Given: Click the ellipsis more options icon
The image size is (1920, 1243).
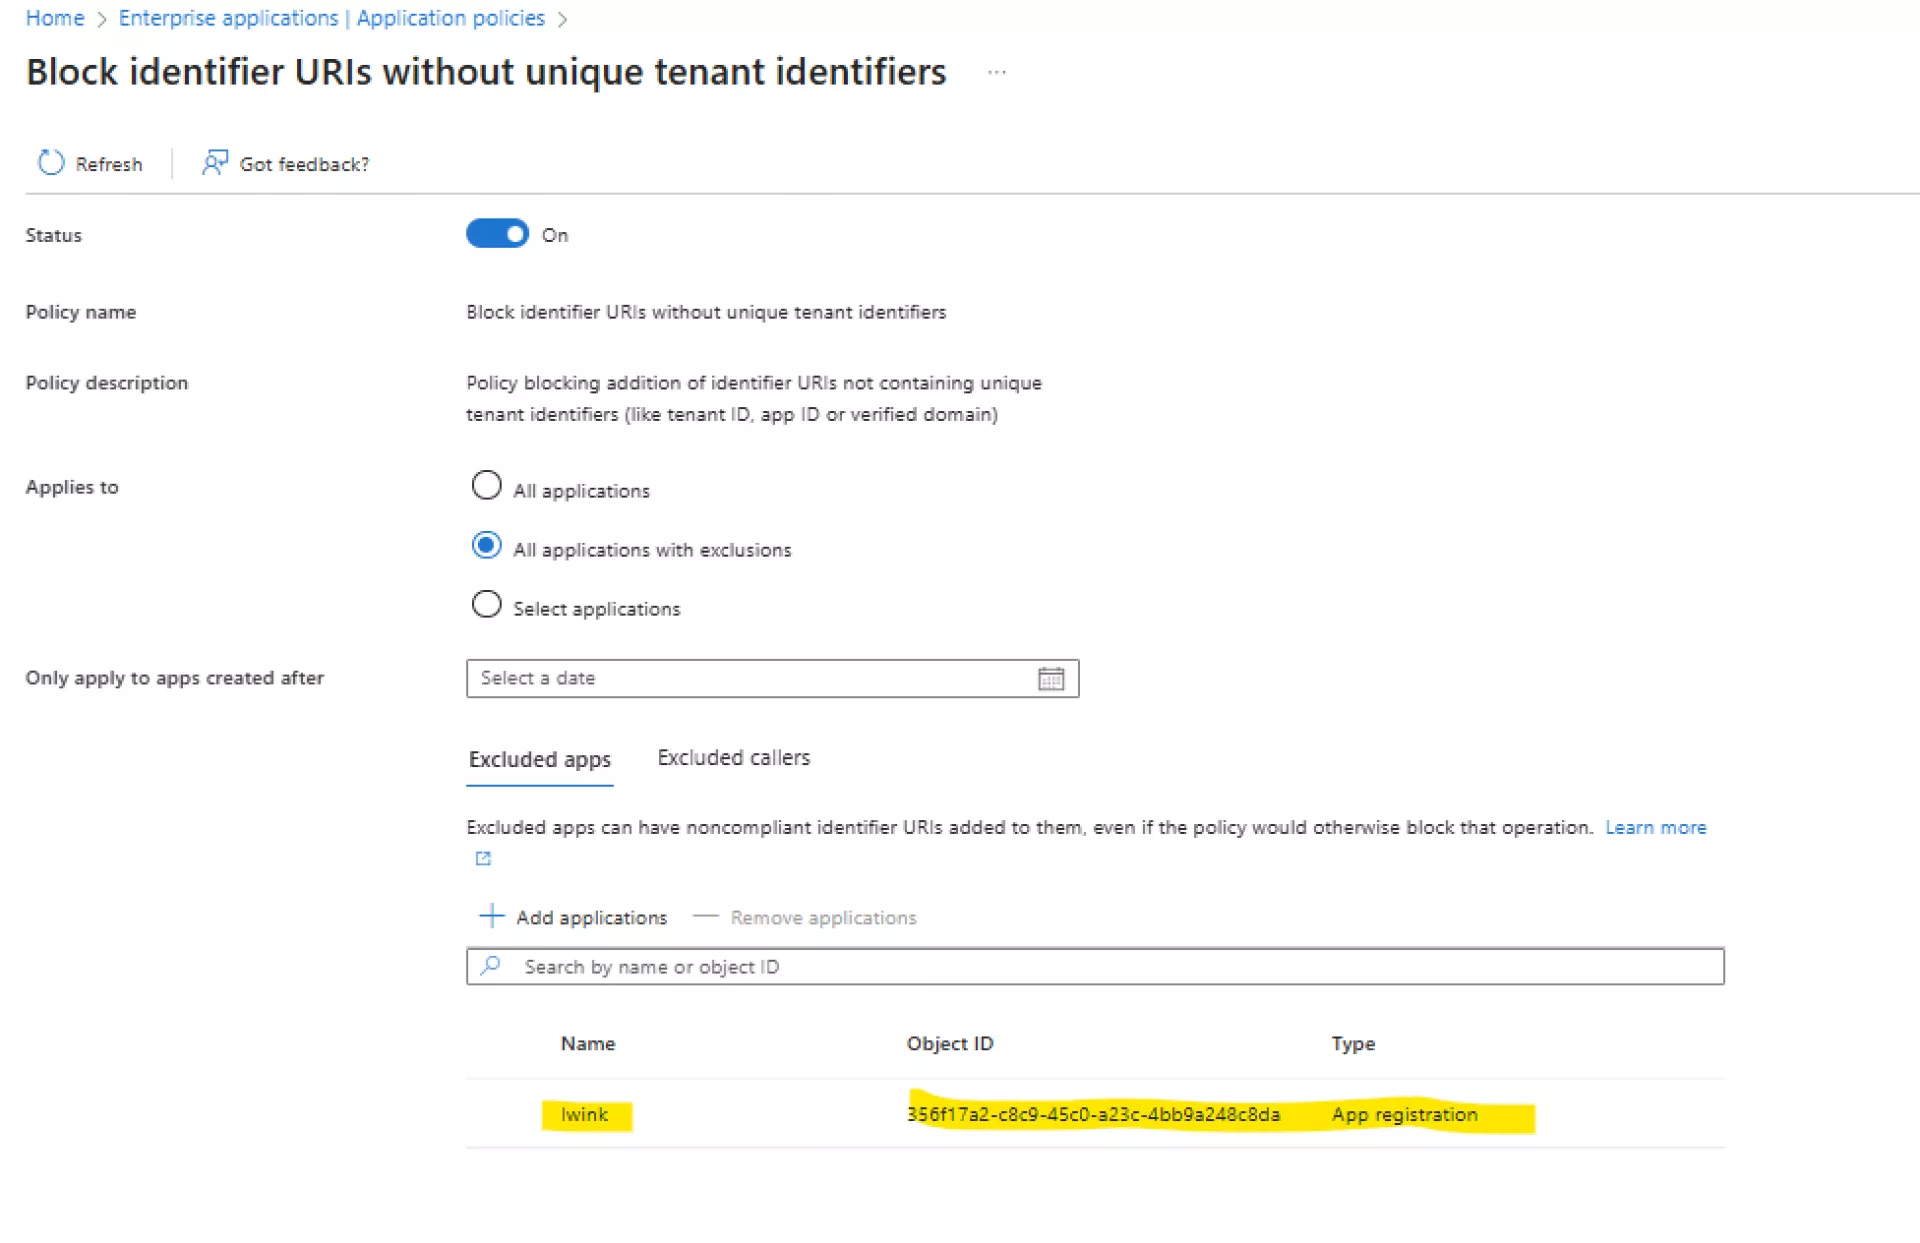Looking at the screenshot, I should point(996,73).
